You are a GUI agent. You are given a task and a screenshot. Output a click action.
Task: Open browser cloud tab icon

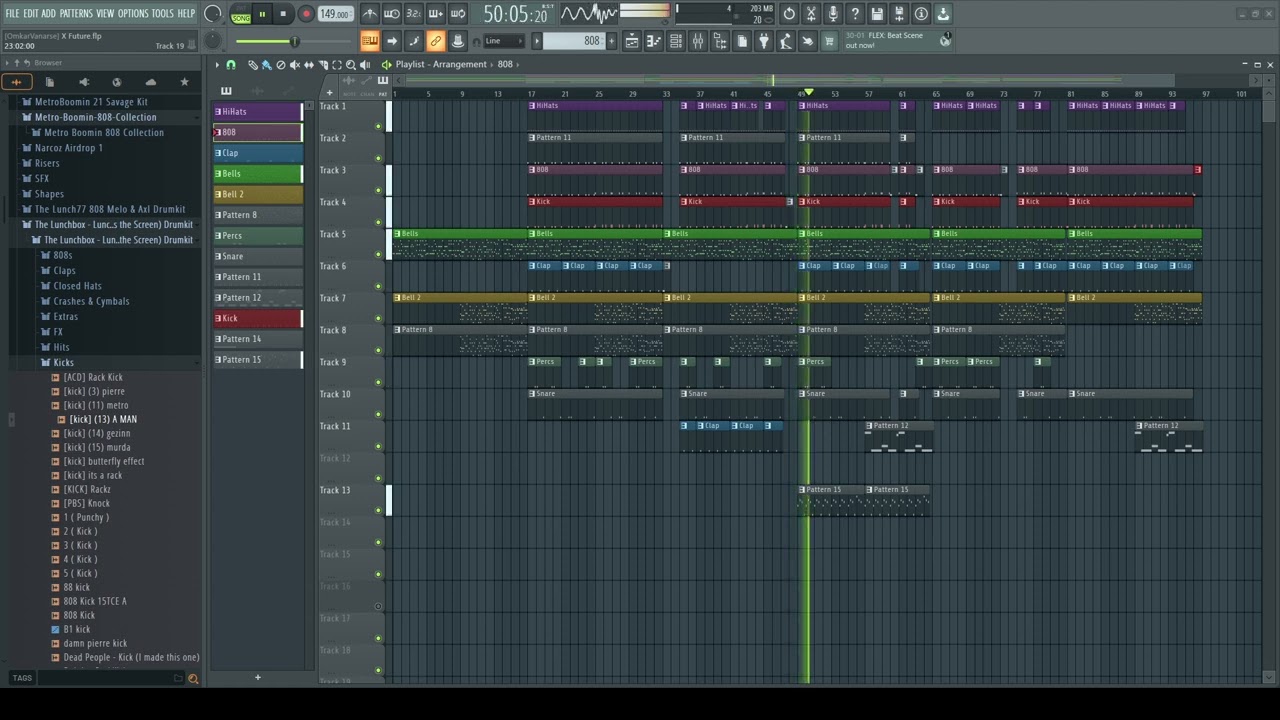coord(151,82)
